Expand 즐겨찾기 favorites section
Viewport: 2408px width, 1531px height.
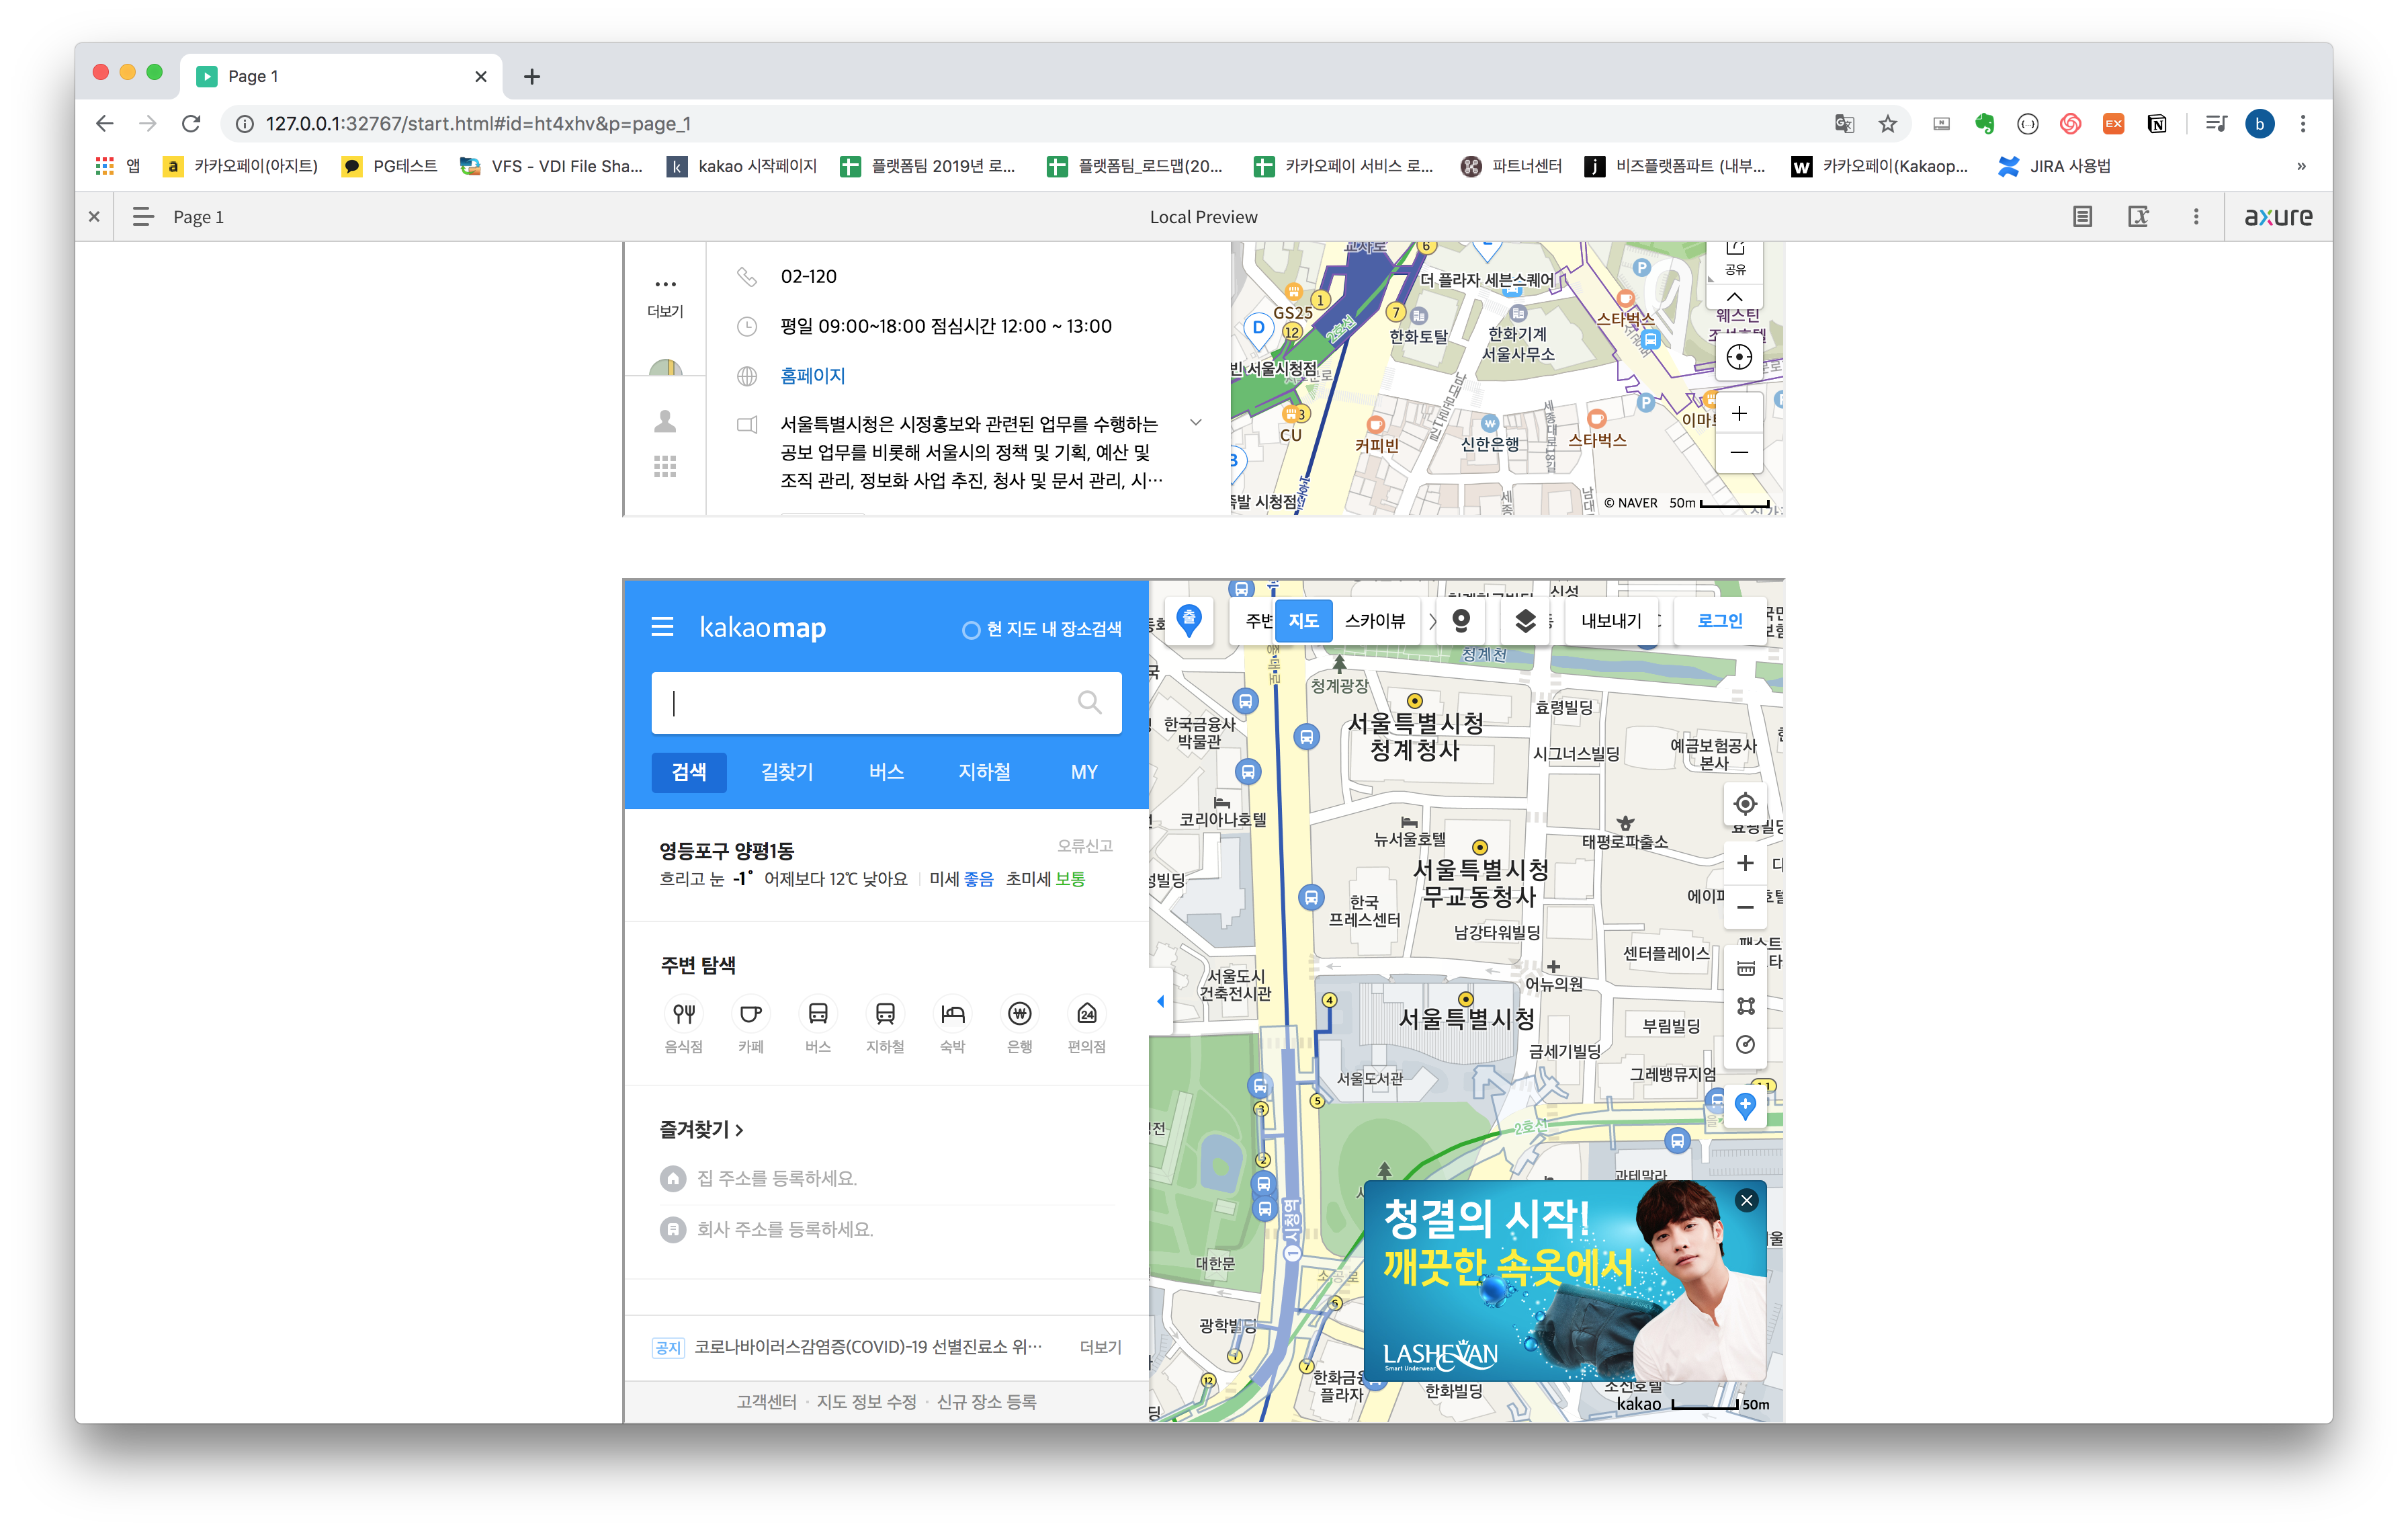click(x=701, y=1130)
